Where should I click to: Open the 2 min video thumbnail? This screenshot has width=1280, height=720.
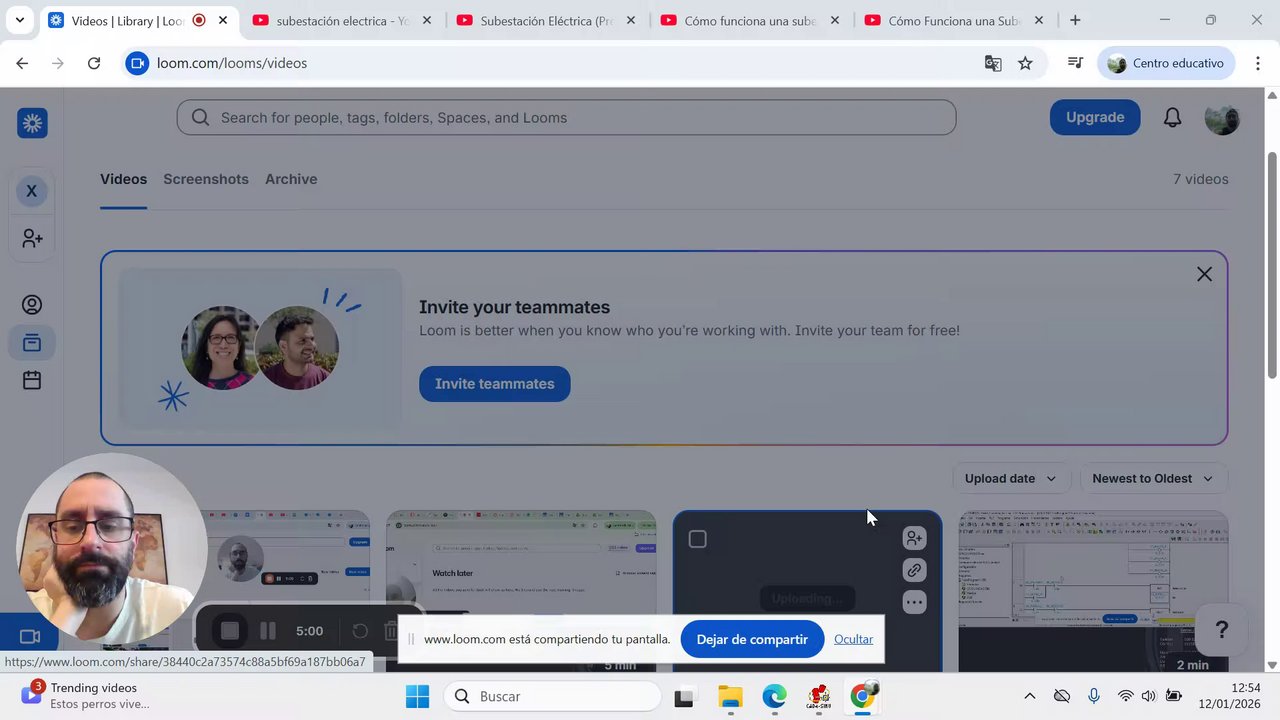coord(1093,591)
